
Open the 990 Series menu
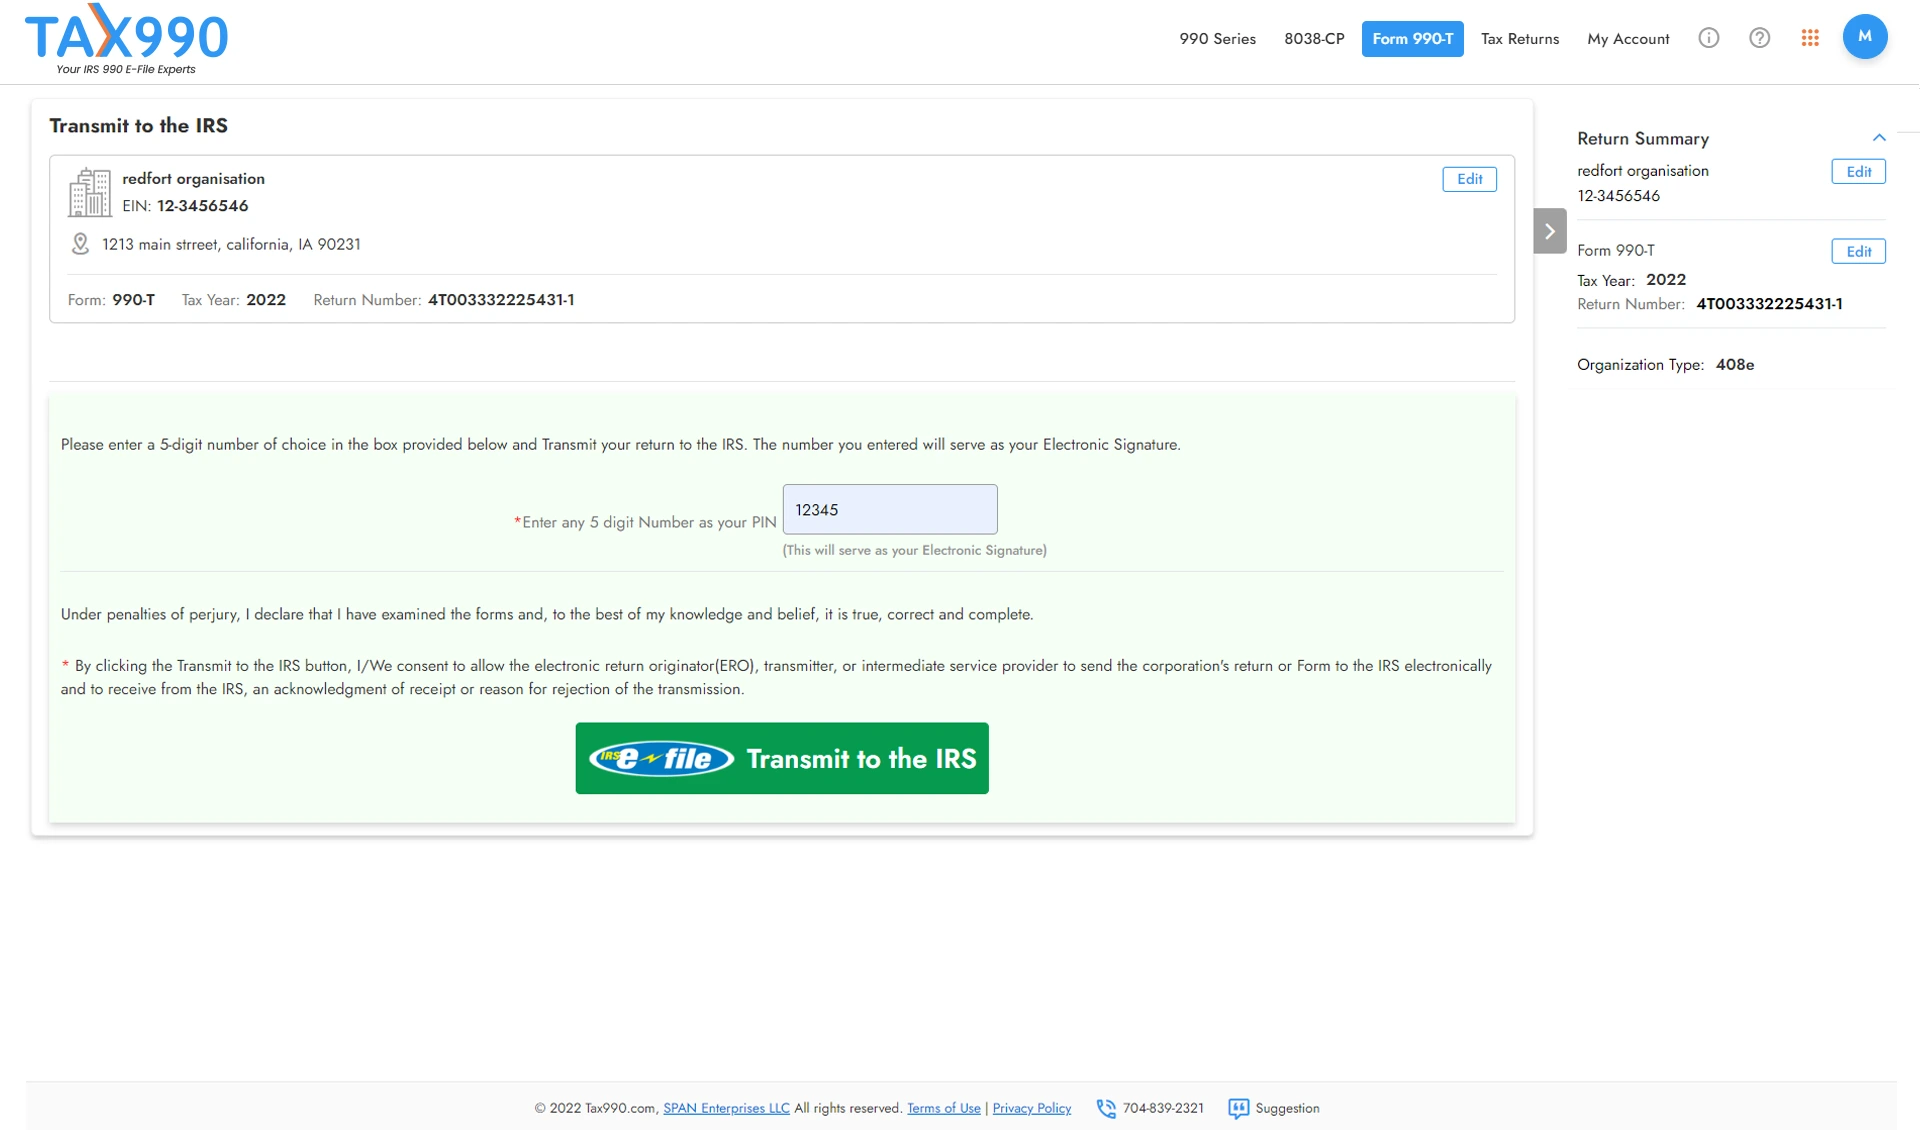pos(1217,38)
